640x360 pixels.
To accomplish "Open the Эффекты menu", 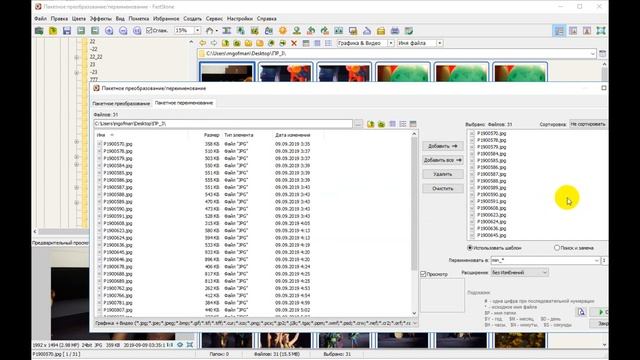I will coord(100,19).
